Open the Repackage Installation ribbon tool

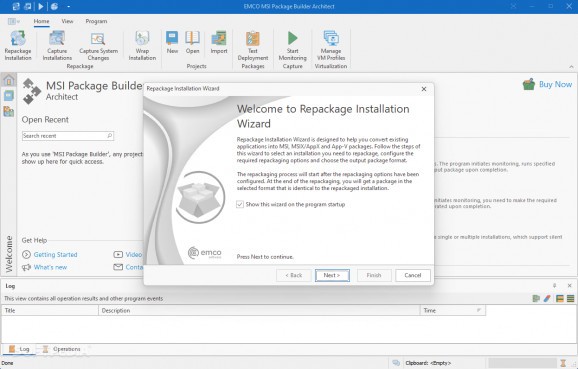click(18, 46)
